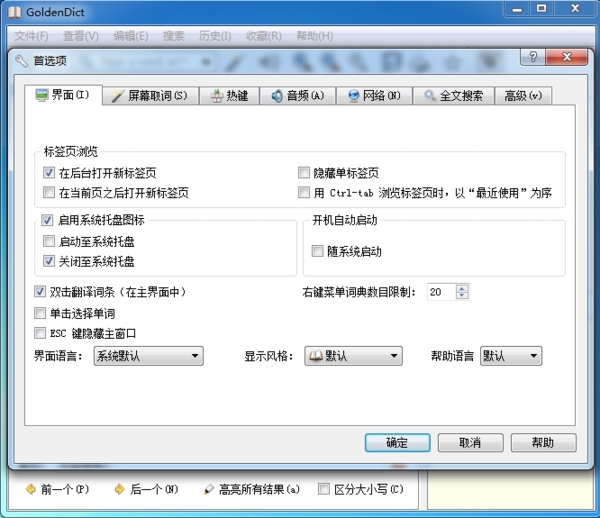Click the 热键 tab icon
The height and width of the screenshot is (518, 600).
click(x=217, y=96)
